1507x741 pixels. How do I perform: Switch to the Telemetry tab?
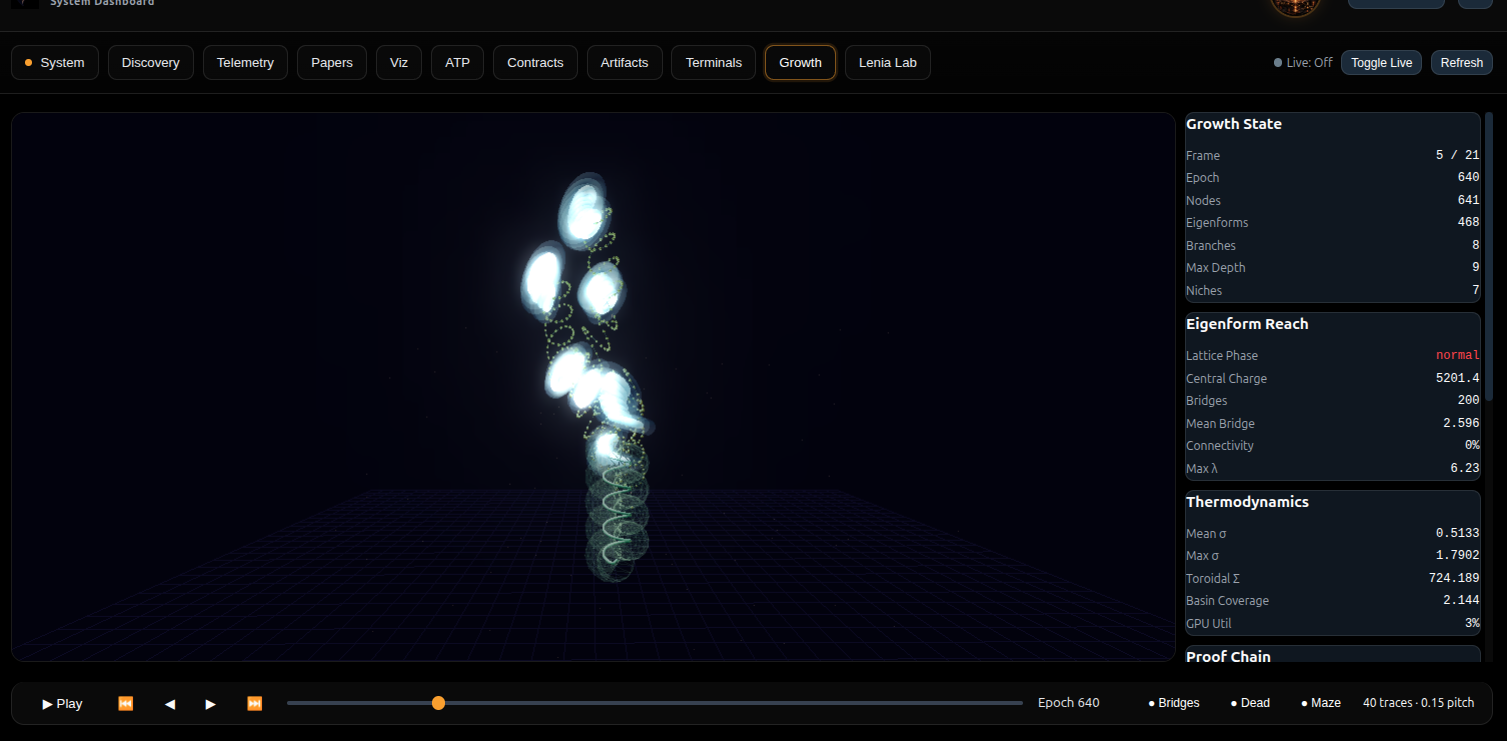[x=245, y=63]
